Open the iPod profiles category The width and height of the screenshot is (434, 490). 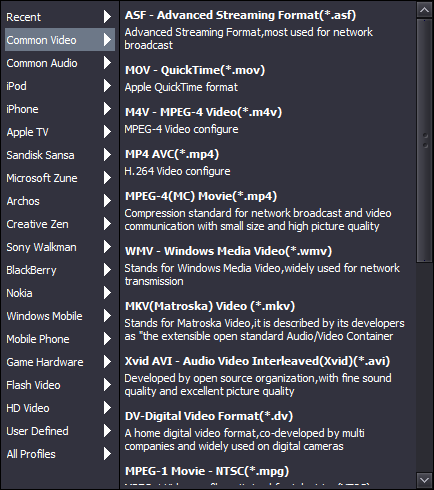click(x=60, y=86)
